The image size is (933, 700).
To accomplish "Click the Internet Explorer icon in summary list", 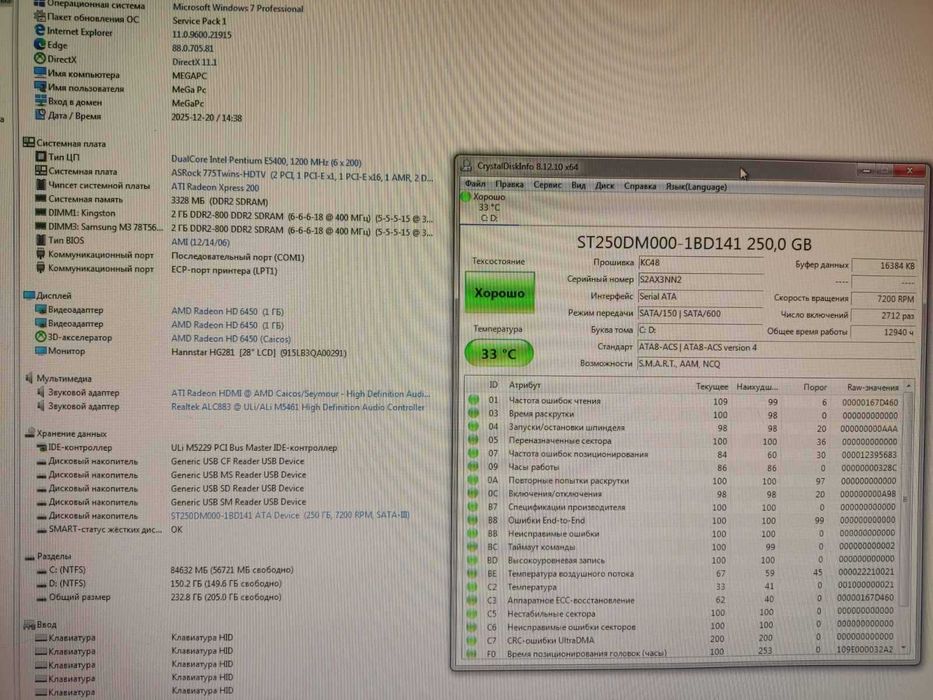I will 39,30.
